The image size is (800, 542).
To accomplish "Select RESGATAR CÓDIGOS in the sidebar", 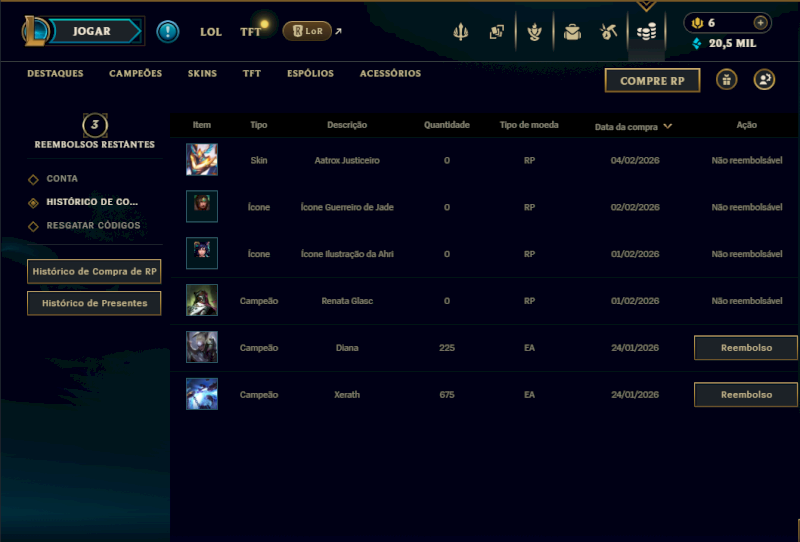I will click(93, 226).
